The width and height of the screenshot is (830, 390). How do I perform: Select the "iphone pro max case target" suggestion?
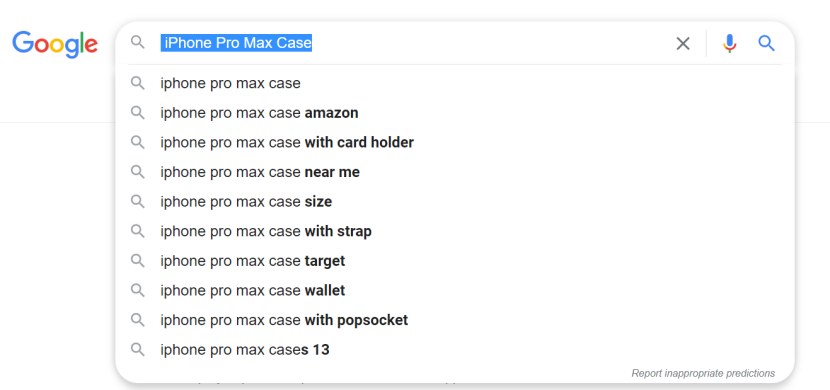(x=454, y=261)
